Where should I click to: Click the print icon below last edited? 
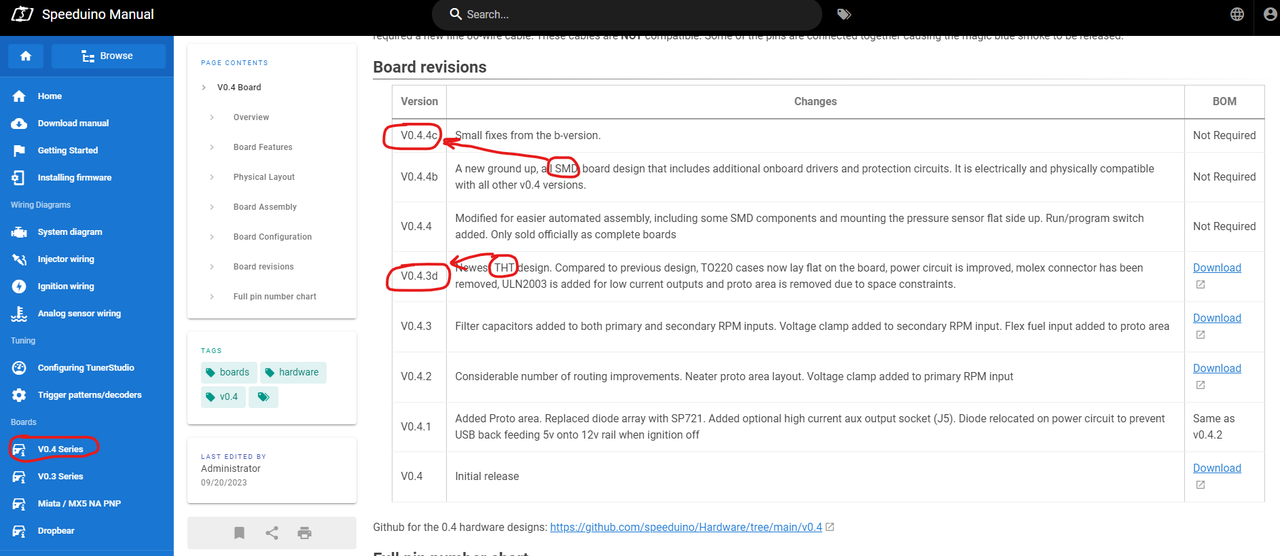[305, 533]
